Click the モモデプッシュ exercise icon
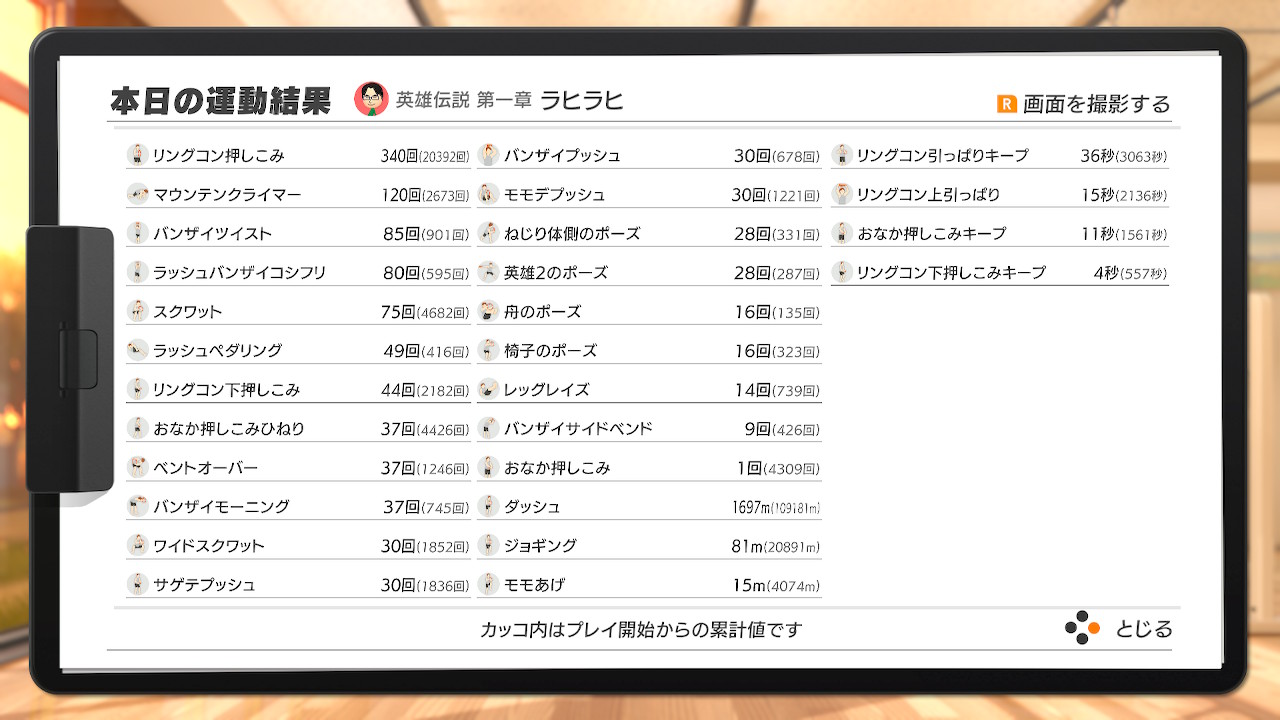This screenshot has width=1280, height=720. [x=488, y=194]
